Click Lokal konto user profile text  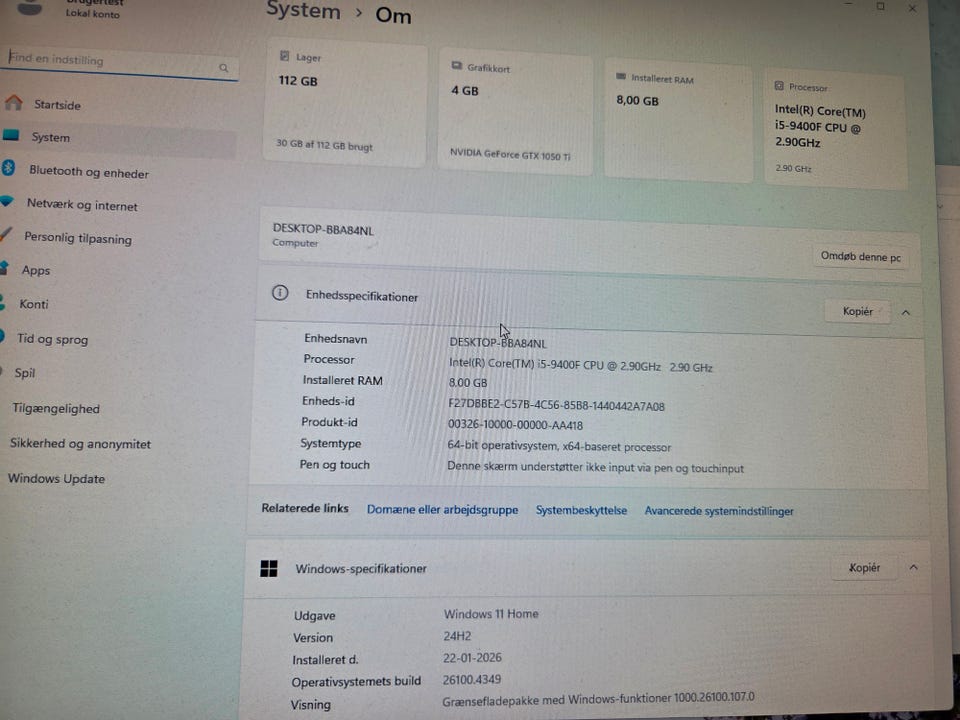[92, 13]
